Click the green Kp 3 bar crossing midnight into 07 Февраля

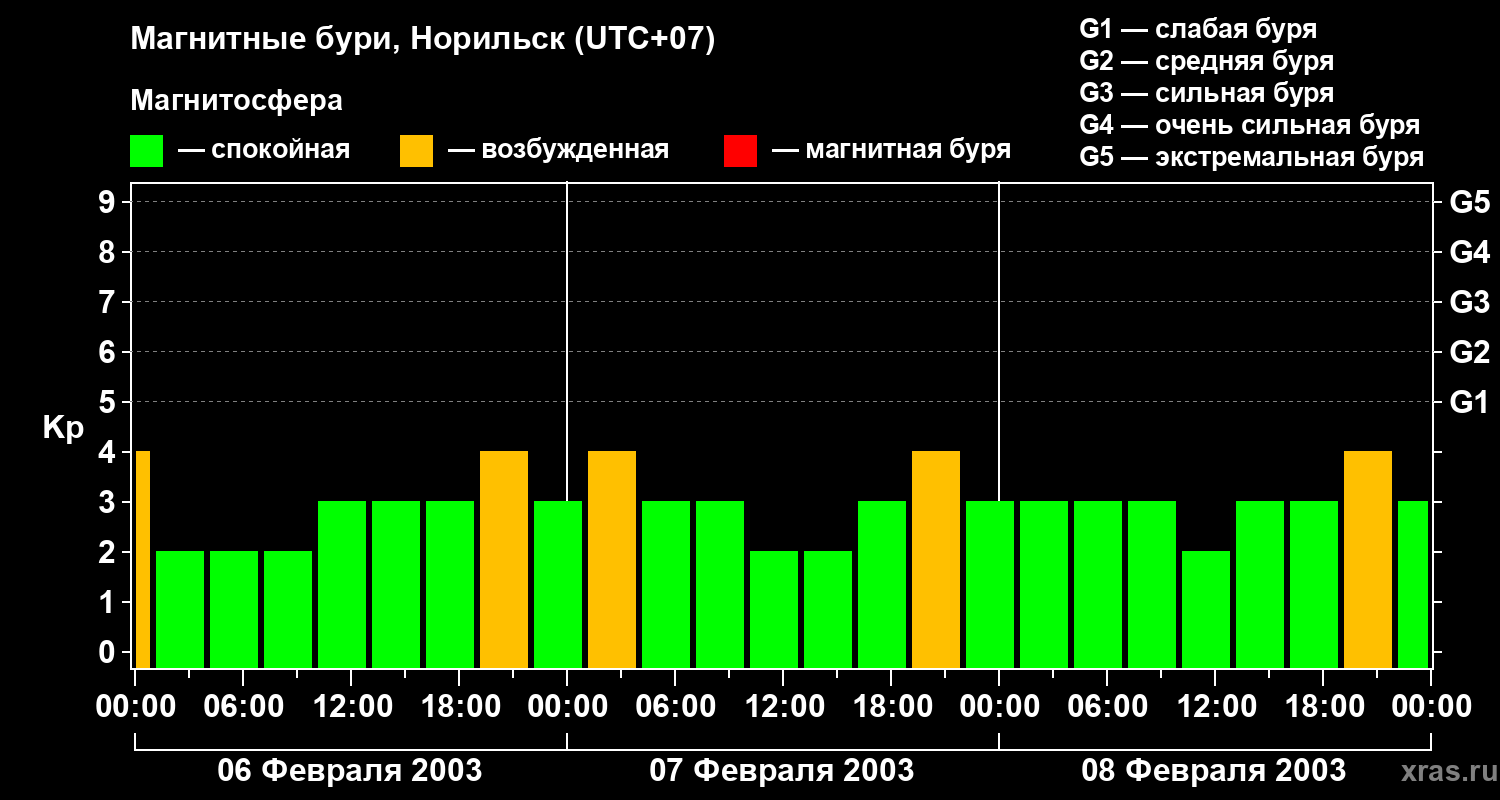click(x=558, y=584)
